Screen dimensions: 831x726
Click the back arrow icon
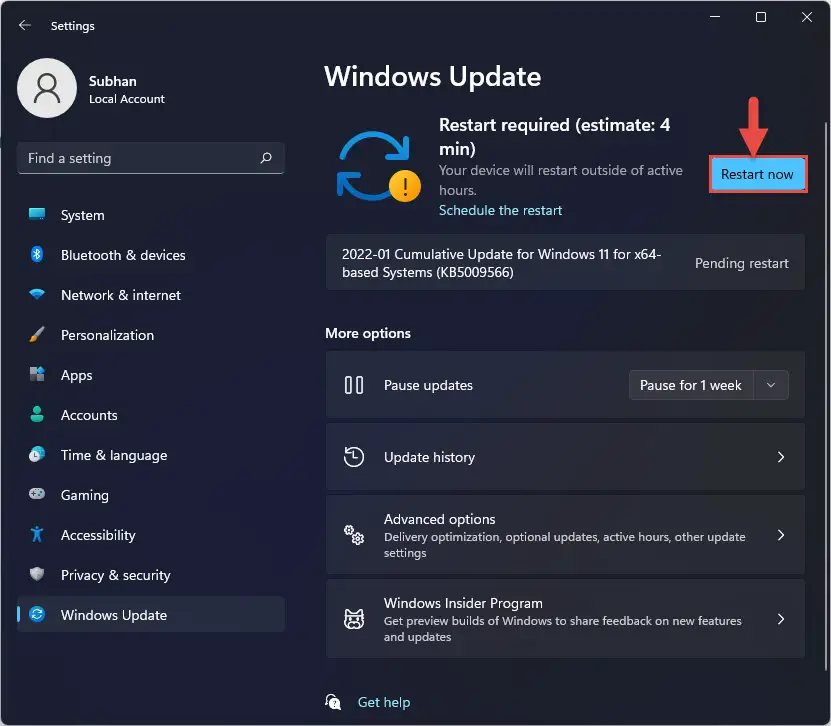point(24,25)
